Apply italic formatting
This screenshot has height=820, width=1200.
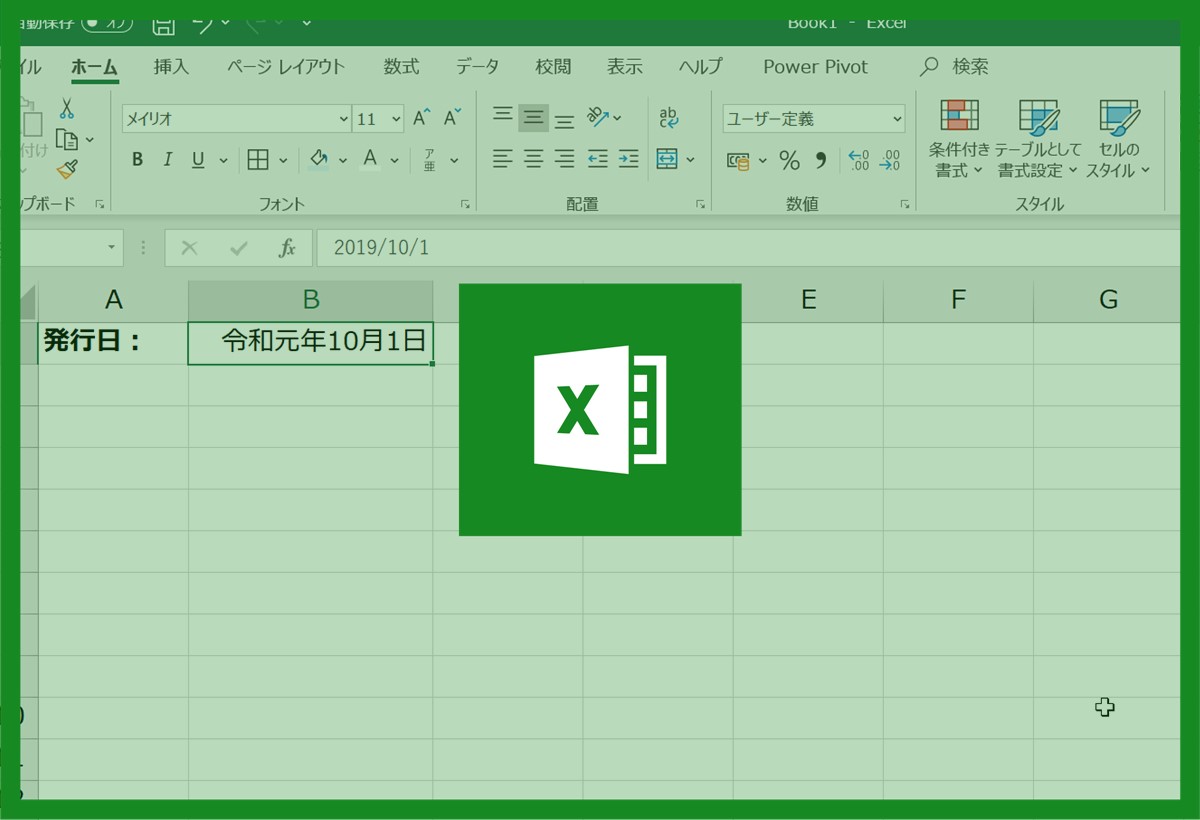pyautogui.click(x=168, y=160)
